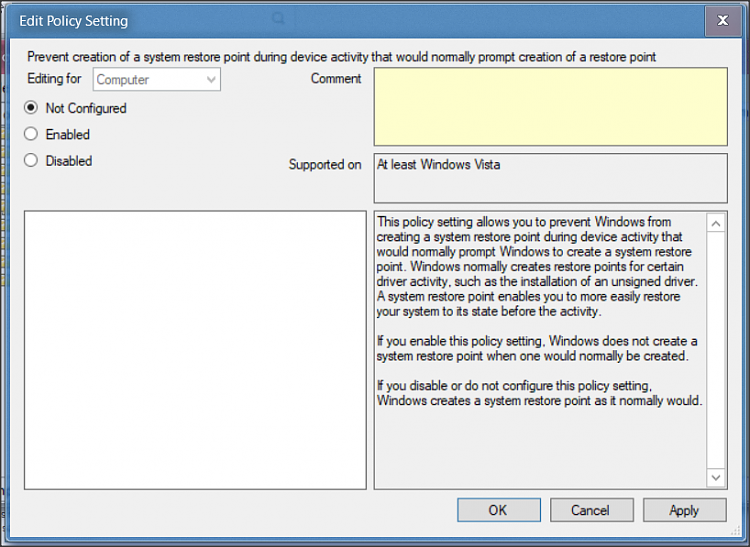750x547 pixels.
Task: Open the Editing for Computer dropdown
Action: point(157,80)
